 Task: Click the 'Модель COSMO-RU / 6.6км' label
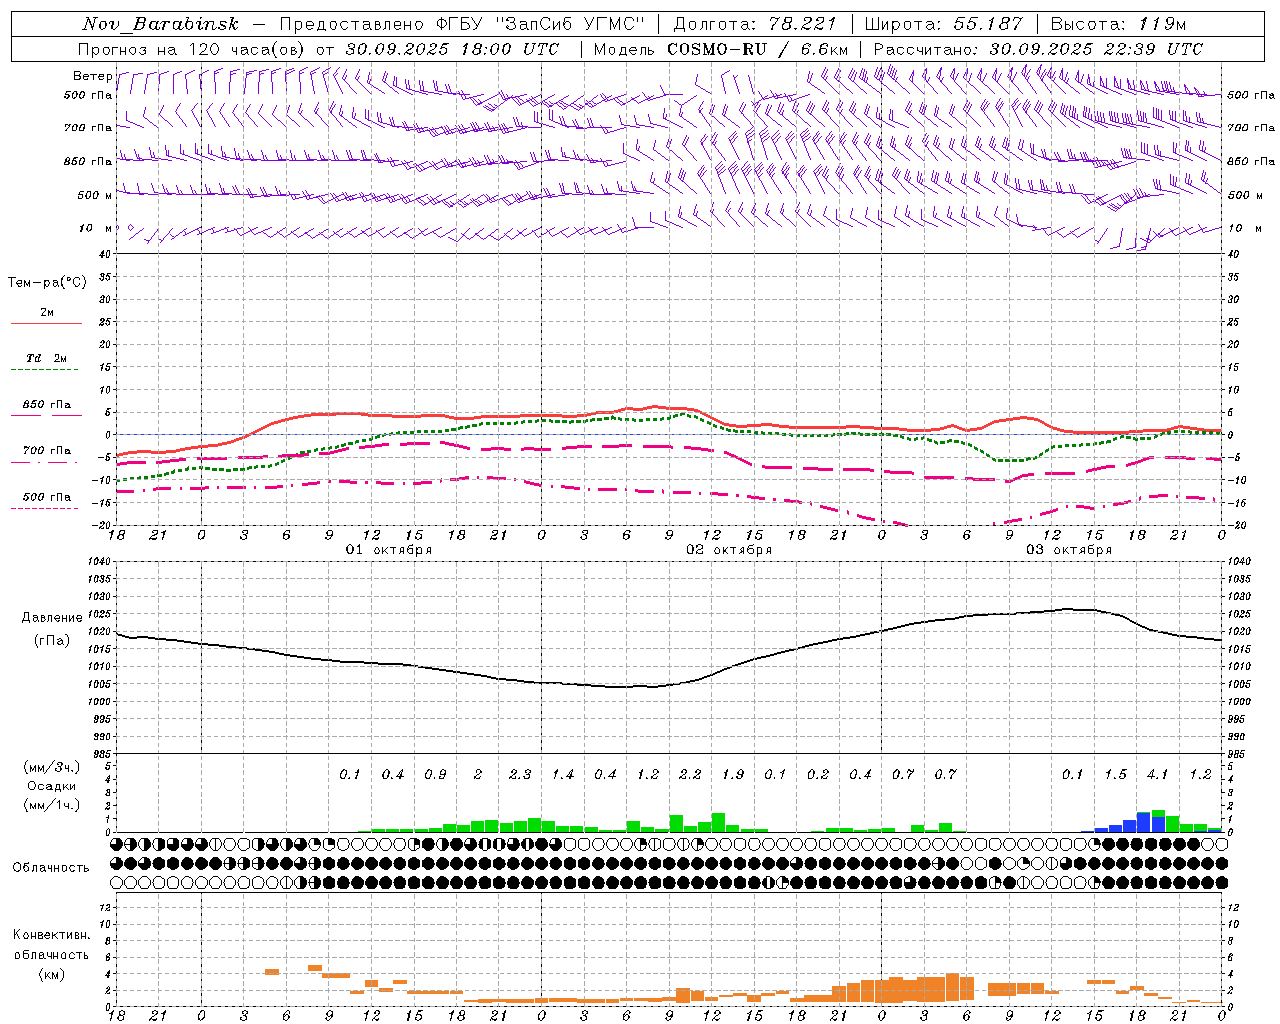(721, 49)
